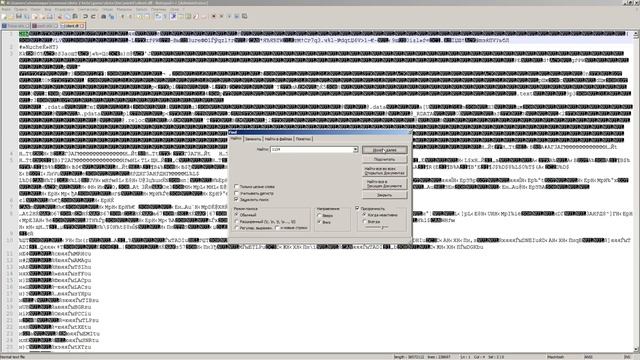Toggle the Show All Characters icon

coord(165,16)
